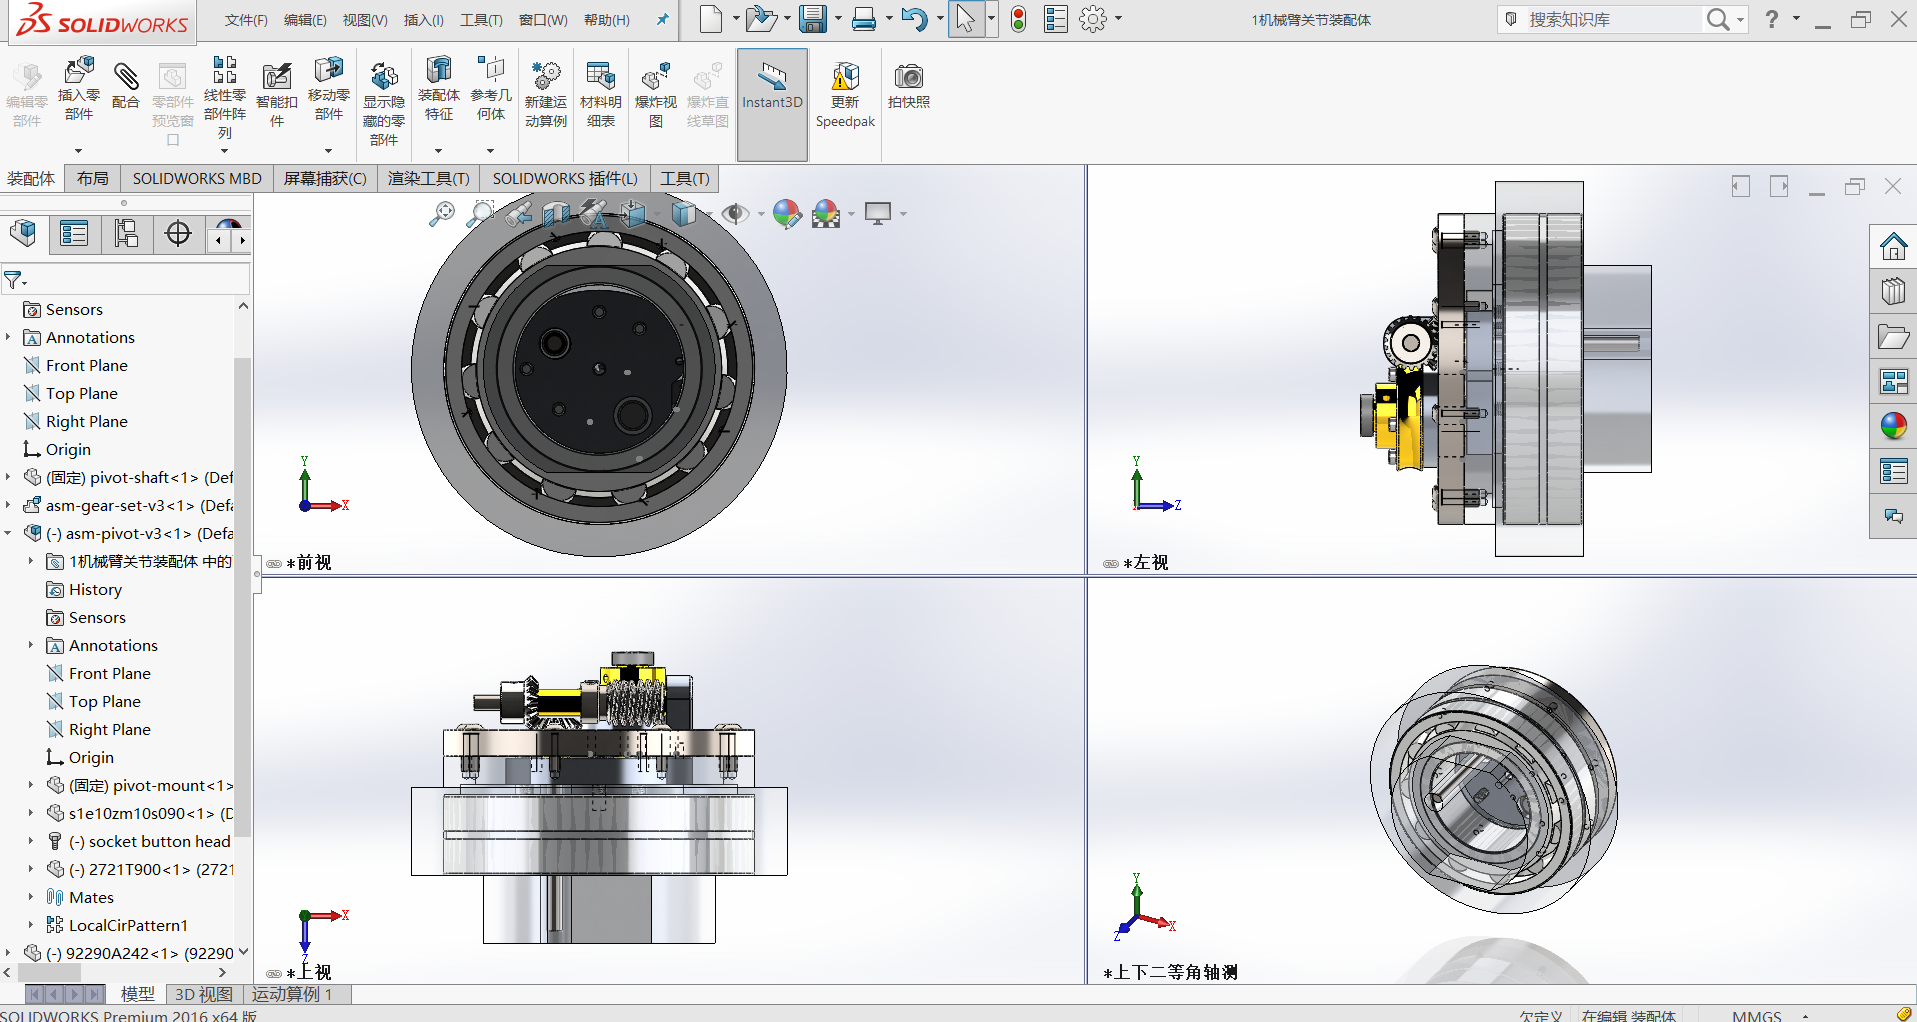Click the Undo arrow icon

(x=914, y=19)
